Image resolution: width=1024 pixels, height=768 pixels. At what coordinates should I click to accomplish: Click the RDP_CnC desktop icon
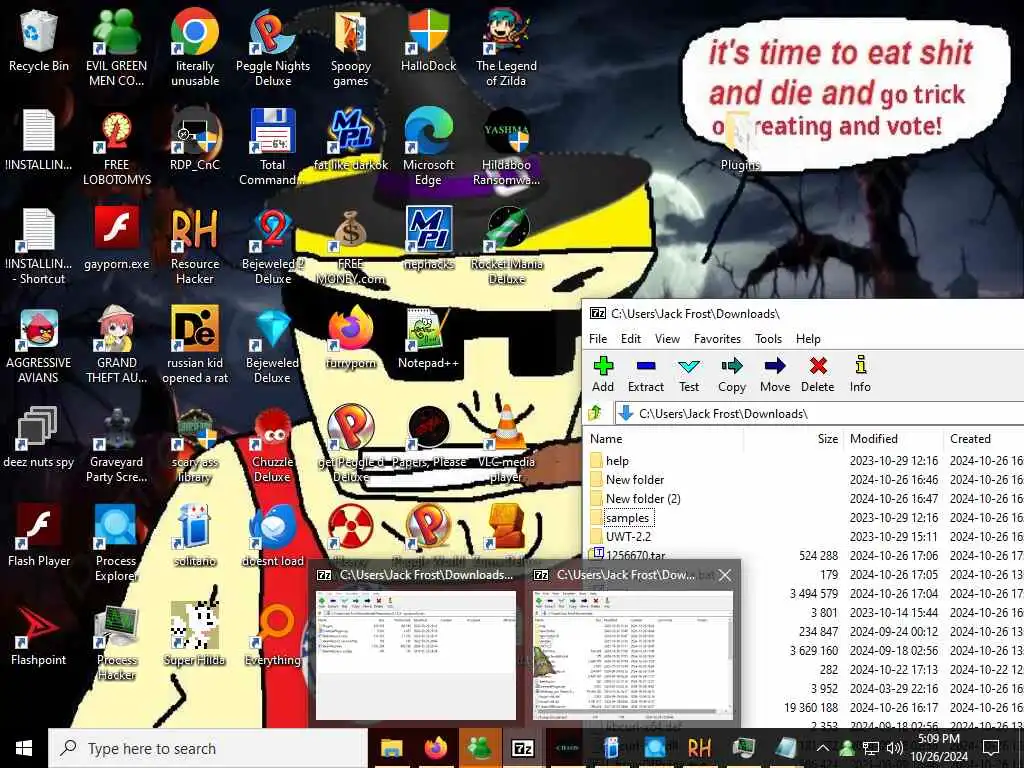pos(195,139)
